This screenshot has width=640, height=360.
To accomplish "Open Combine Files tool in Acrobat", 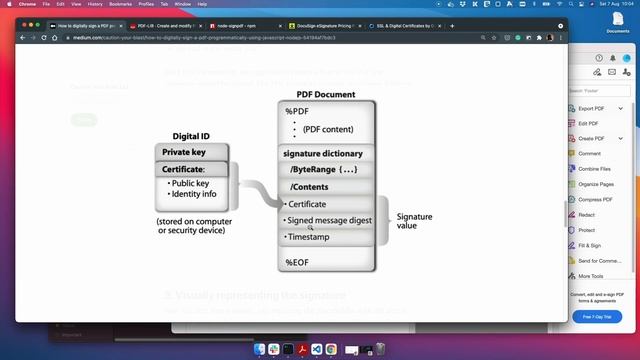I will click(x=594, y=169).
